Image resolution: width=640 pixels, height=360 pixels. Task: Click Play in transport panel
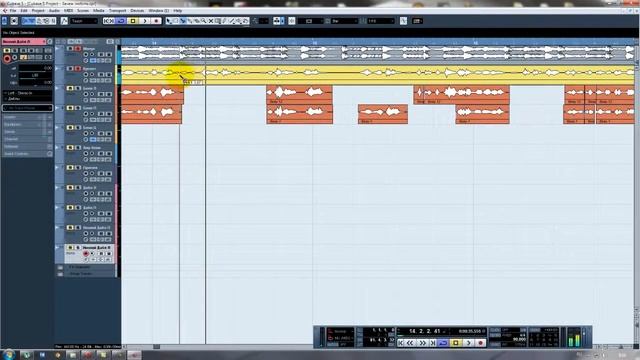tap(468, 343)
